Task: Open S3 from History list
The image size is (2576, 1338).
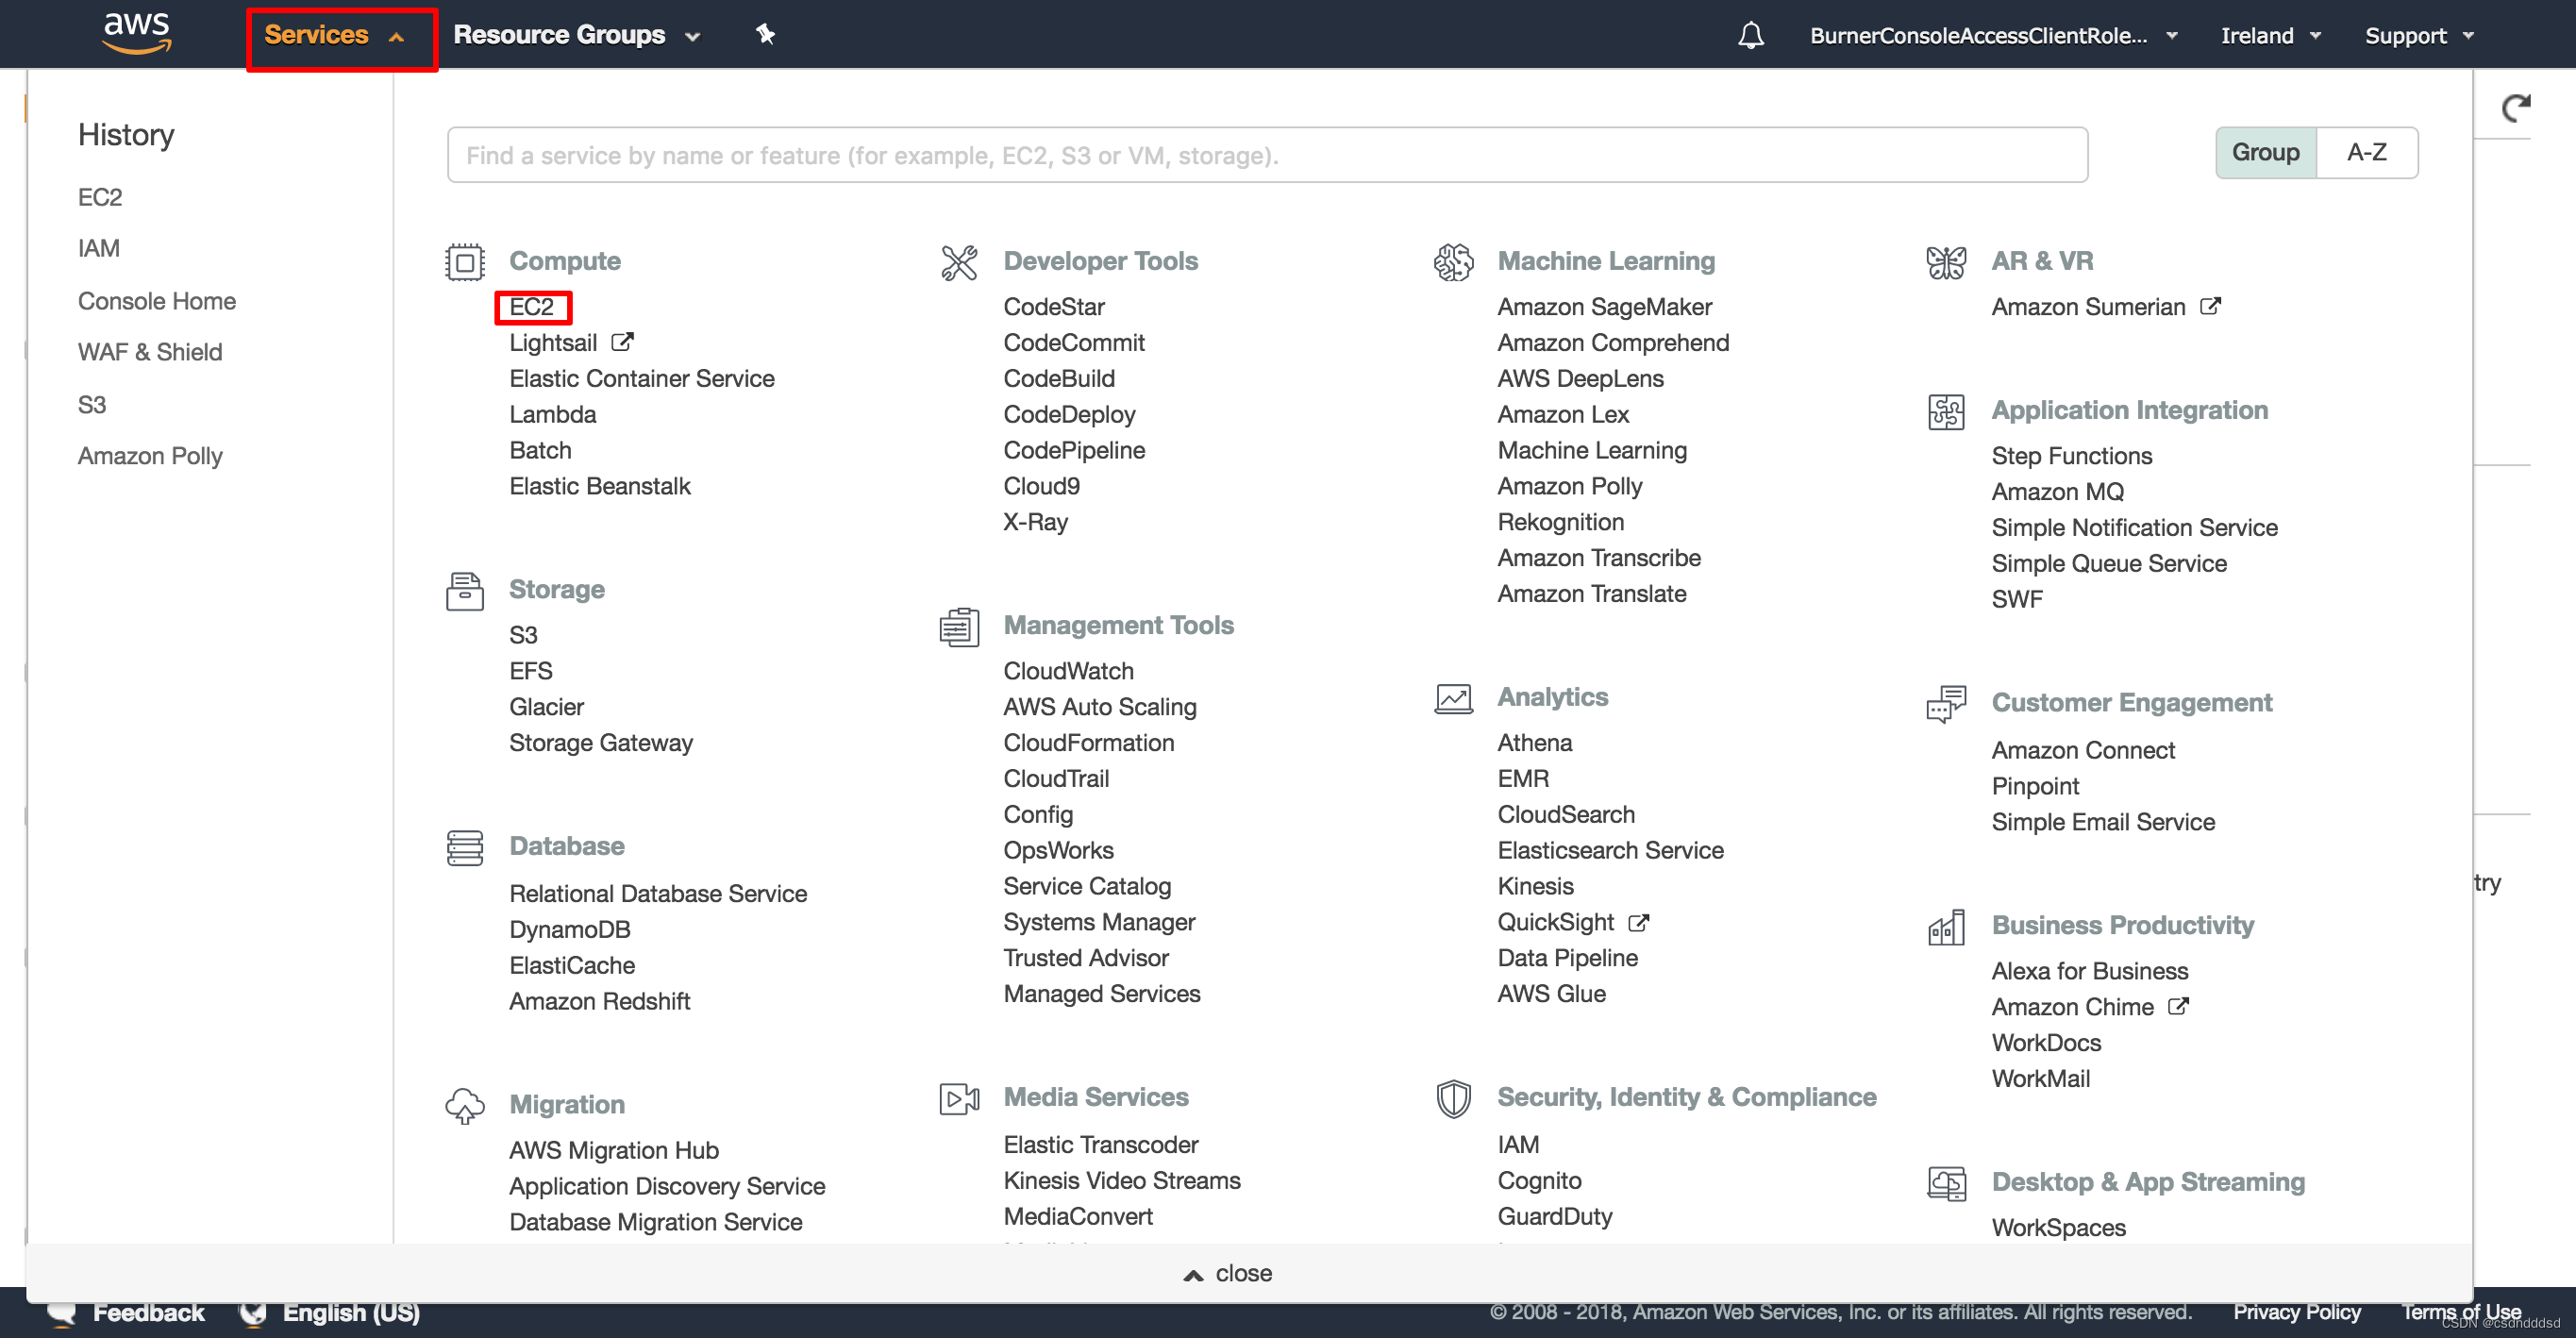Action: click(x=92, y=404)
